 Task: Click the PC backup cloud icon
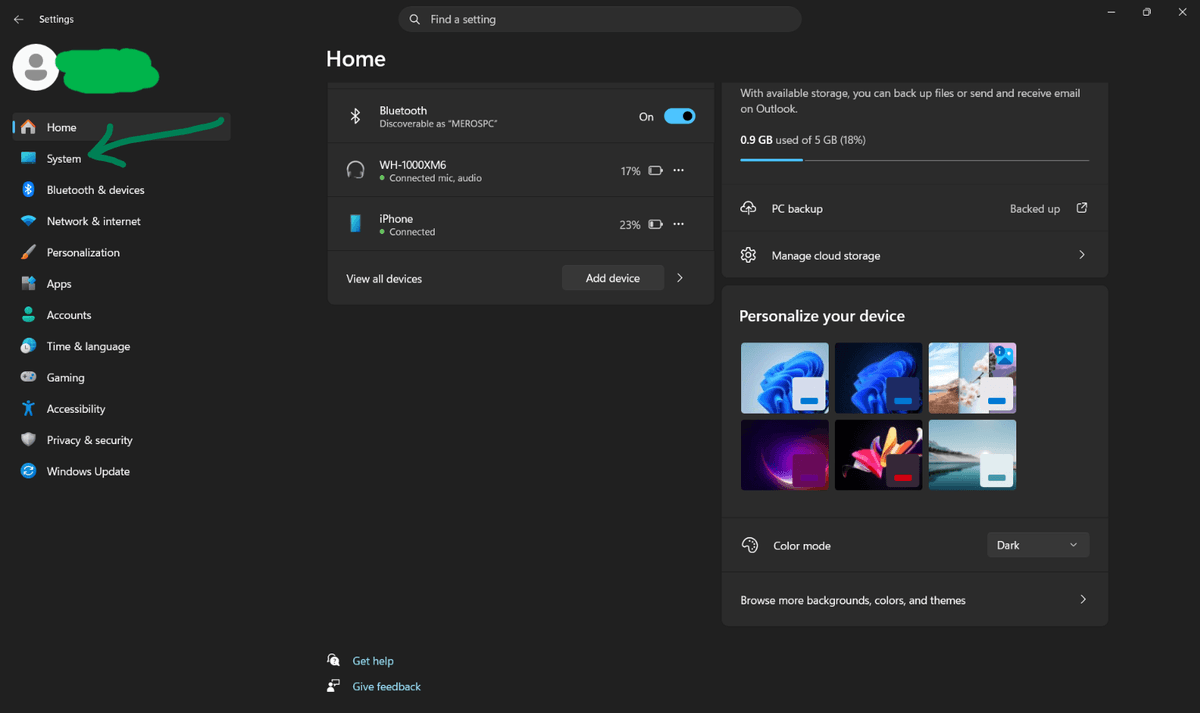748,208
